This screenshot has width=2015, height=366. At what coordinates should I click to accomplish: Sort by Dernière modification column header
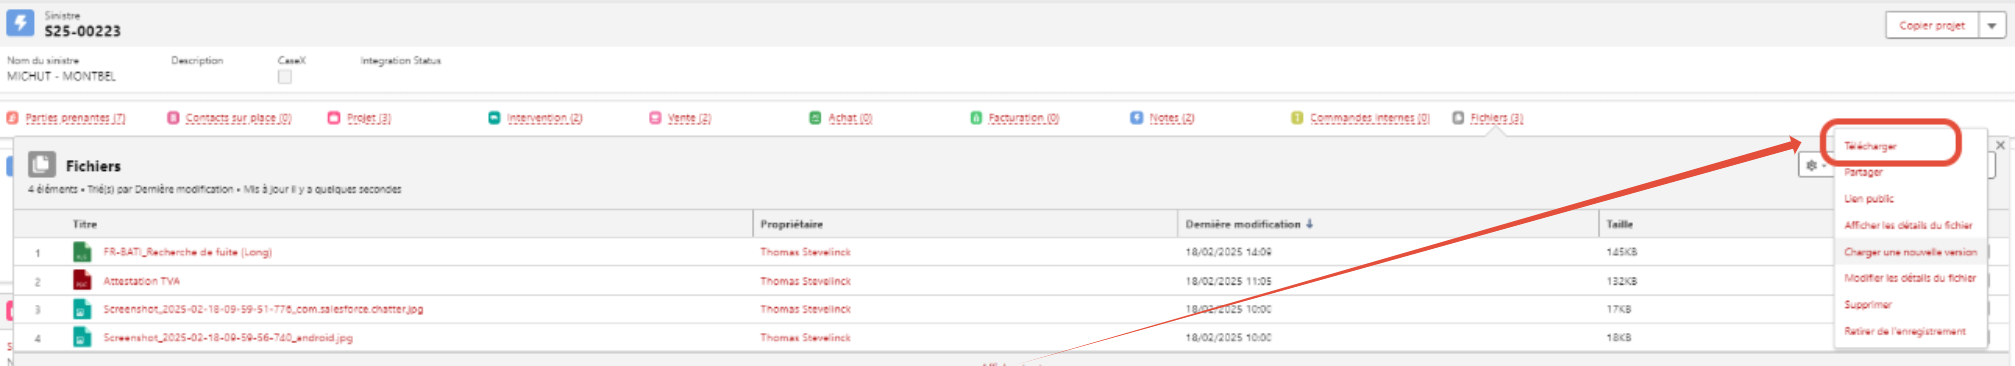(1243, 224)
